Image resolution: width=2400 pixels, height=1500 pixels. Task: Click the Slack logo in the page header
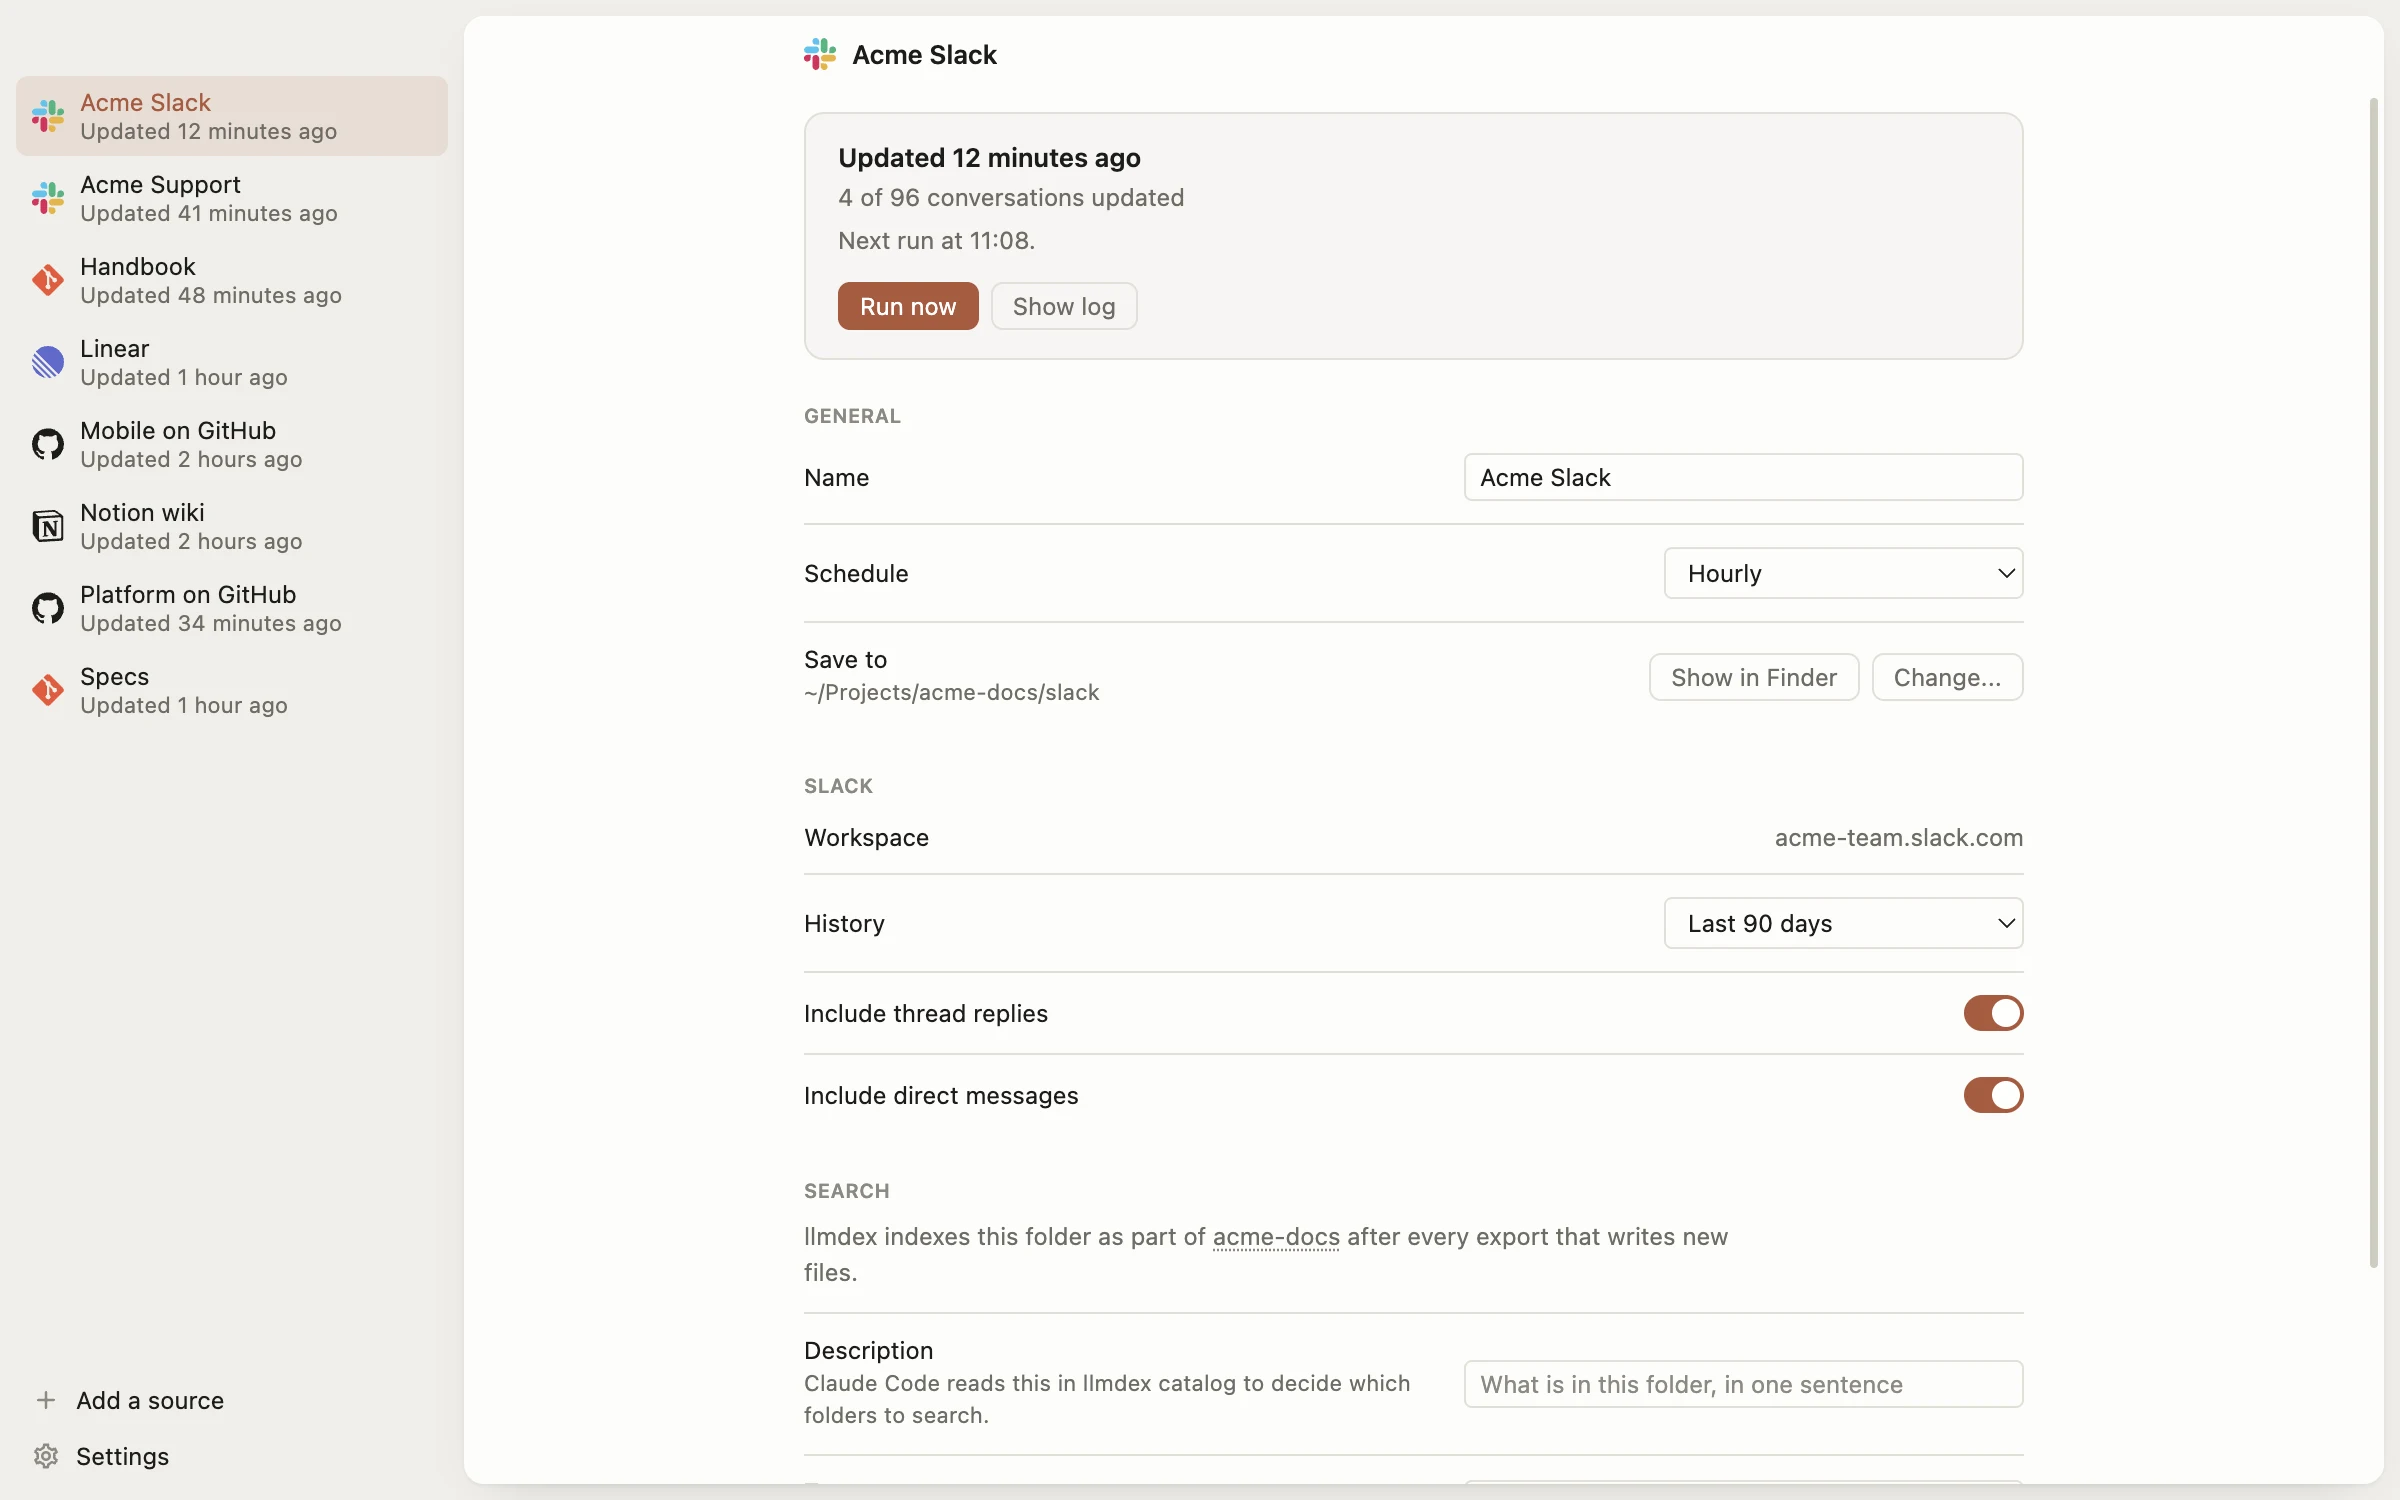coord(820,54)
